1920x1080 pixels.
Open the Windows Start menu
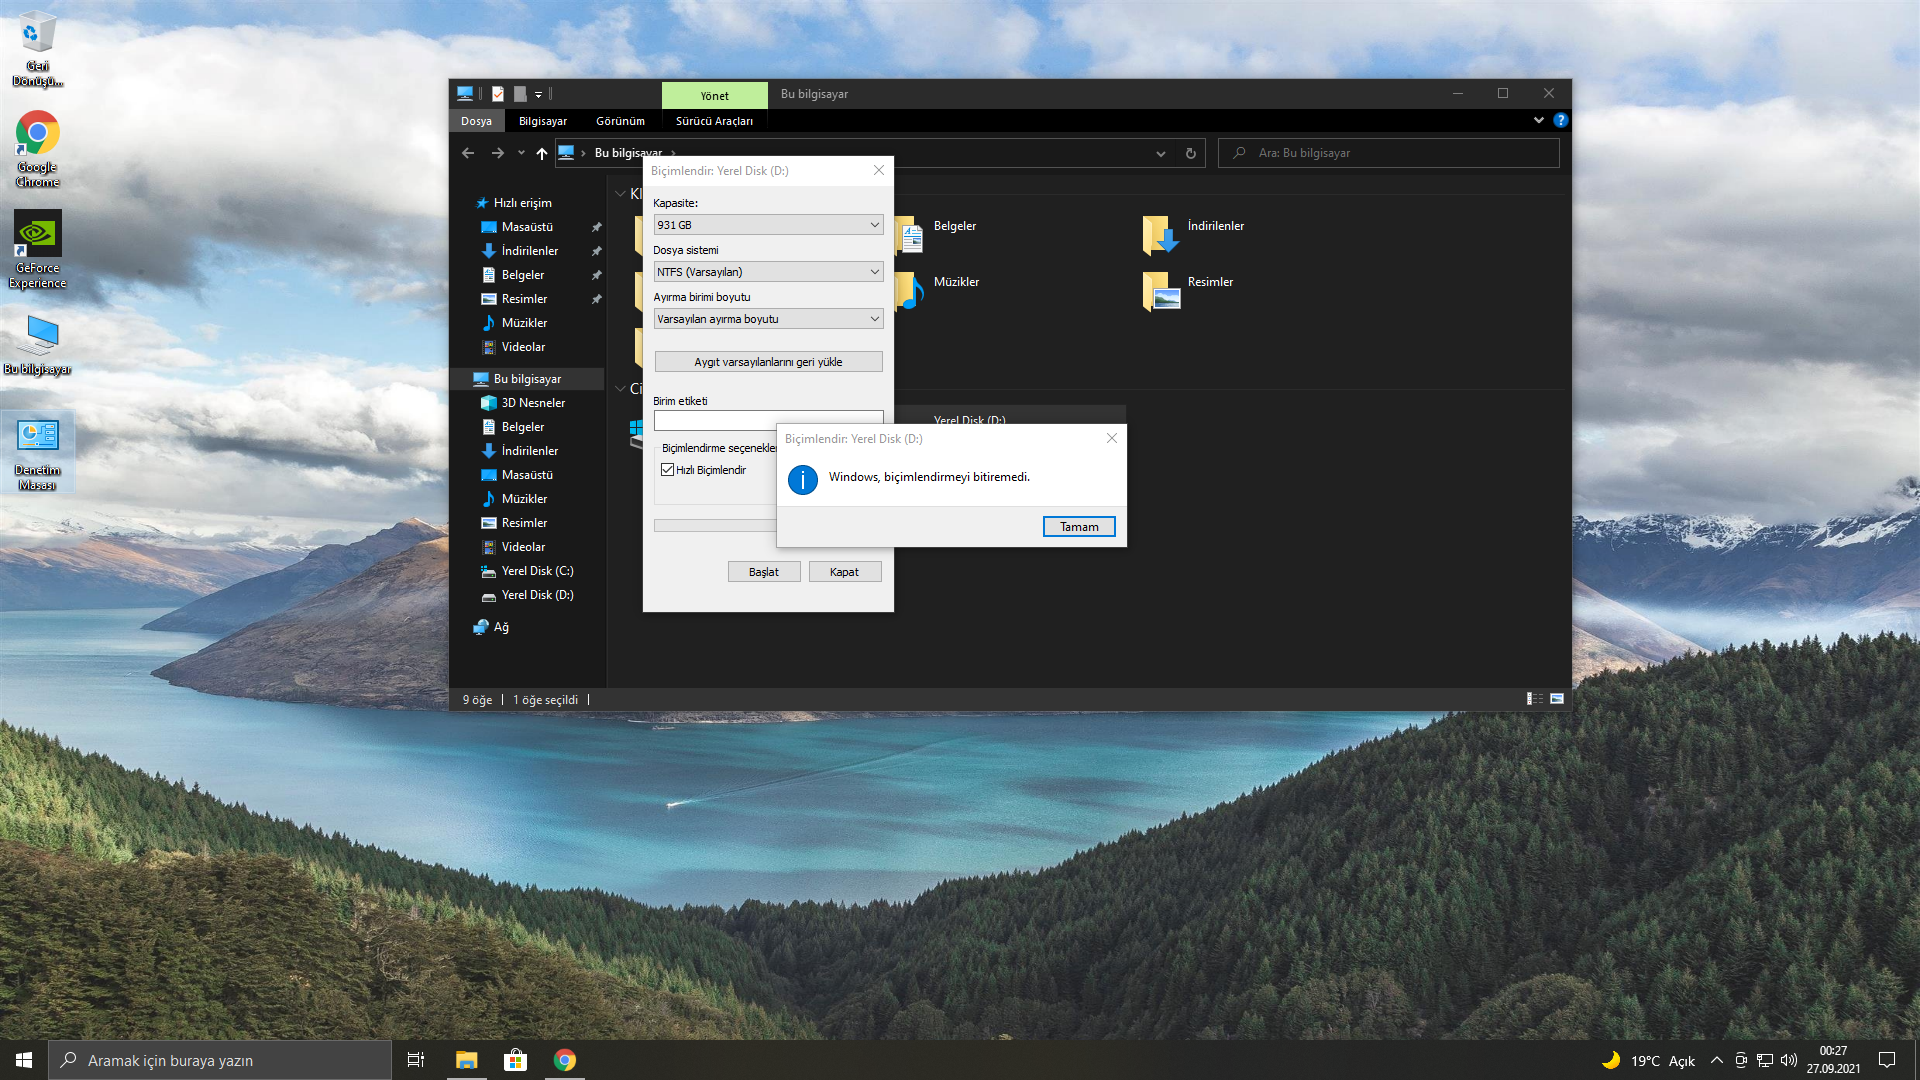point(24,1060)
